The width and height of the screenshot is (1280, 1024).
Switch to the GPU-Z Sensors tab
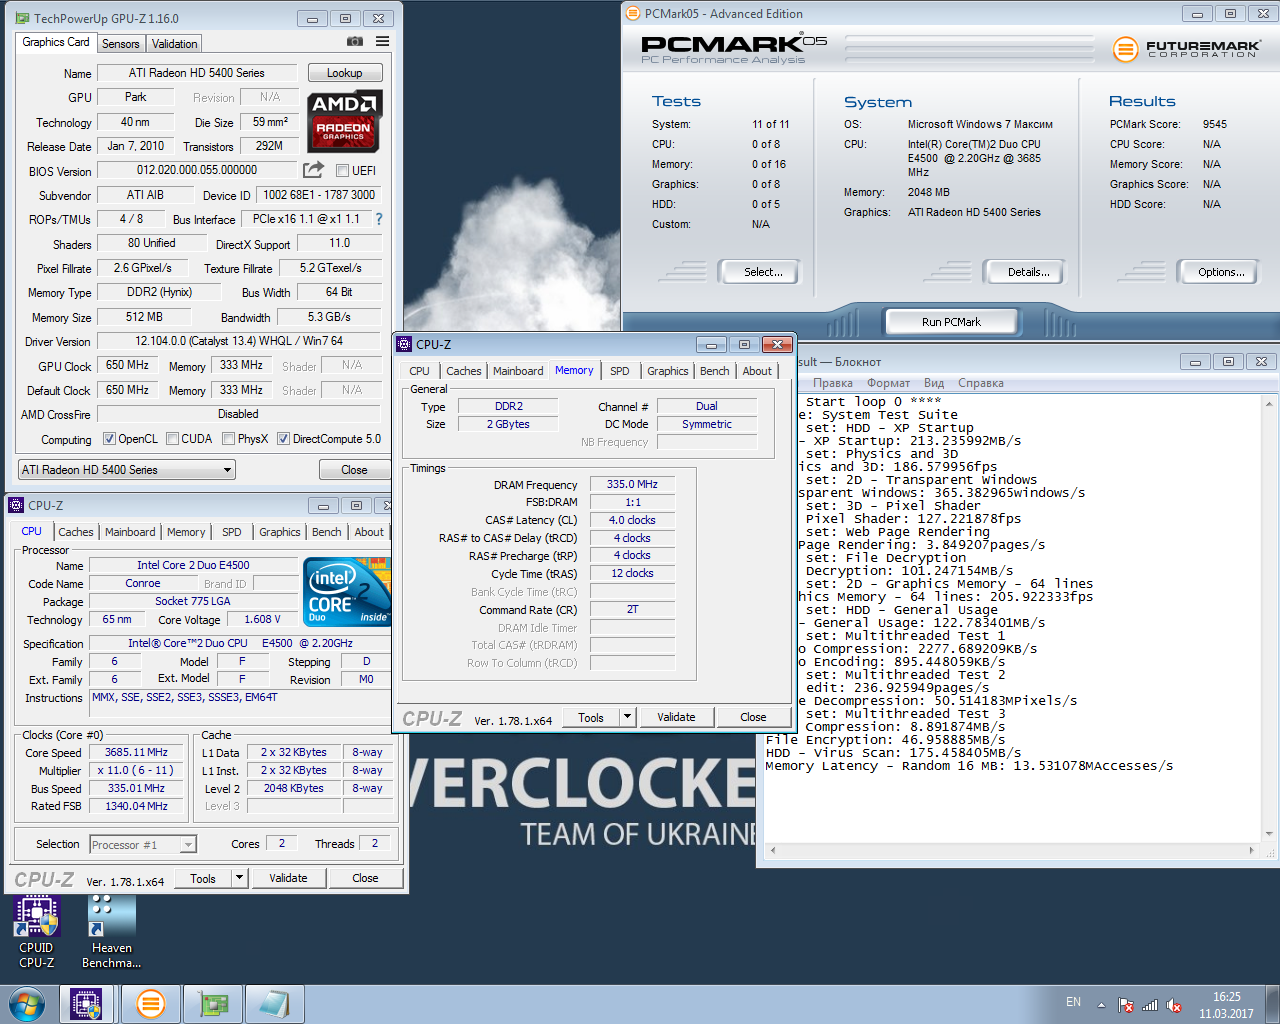pos(121,44)
